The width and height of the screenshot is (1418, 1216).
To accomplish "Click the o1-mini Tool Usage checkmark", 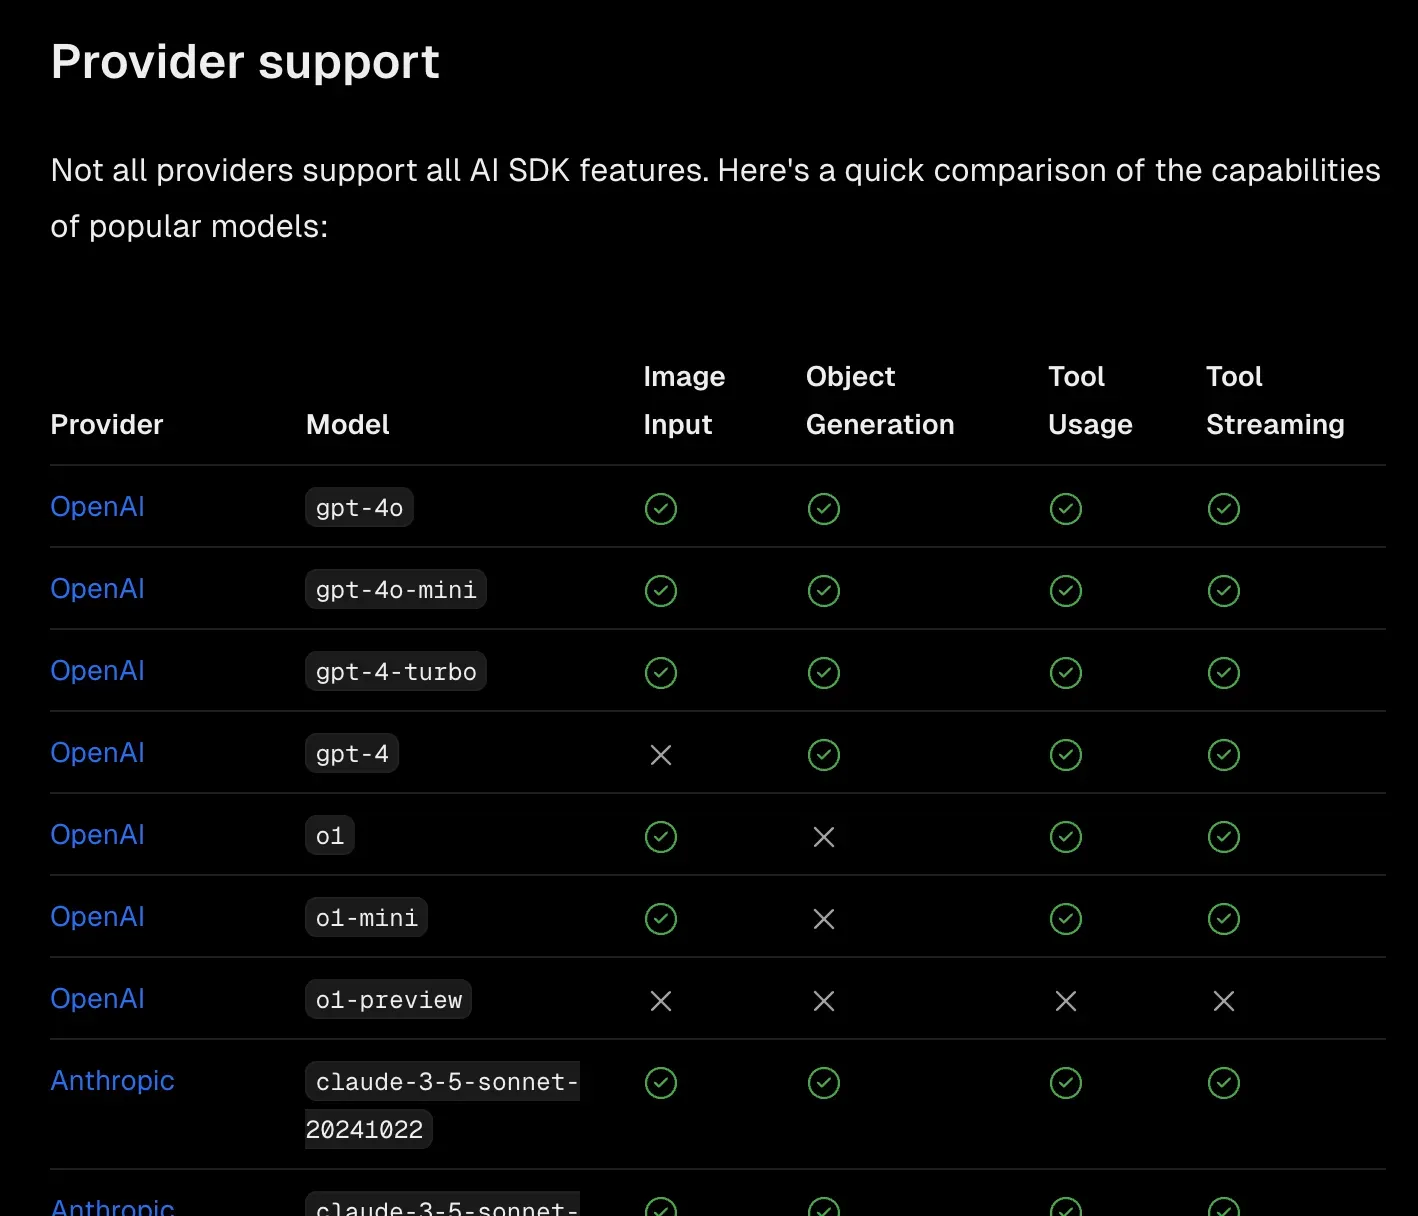I will (1066, 919).
